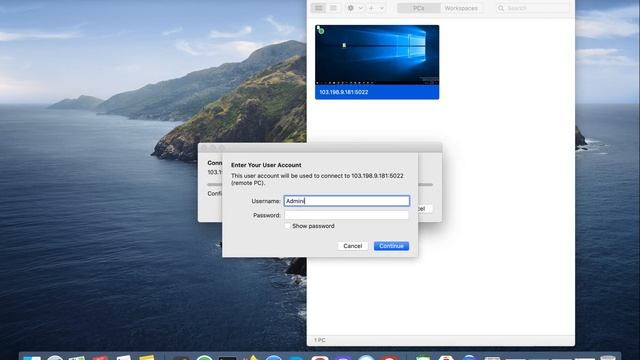This screenshot has width=640, height=360.
Task: Switch to grid view in Remote Desktop toolbar
Action: 318,8
